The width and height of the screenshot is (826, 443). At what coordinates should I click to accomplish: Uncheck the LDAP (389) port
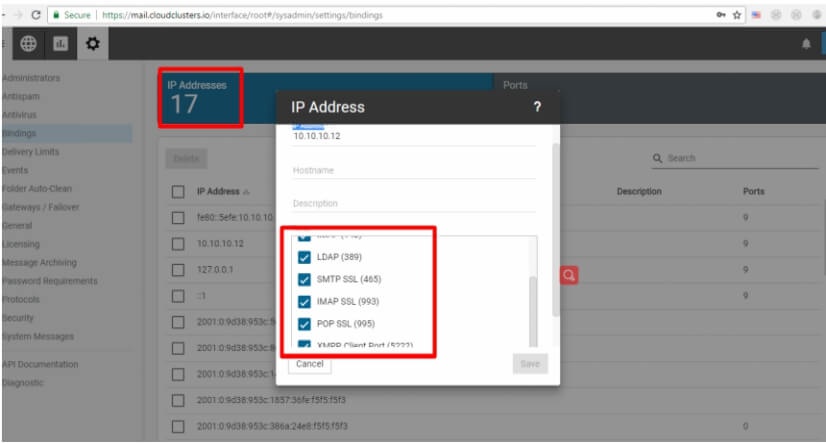(x=304, y=257)
